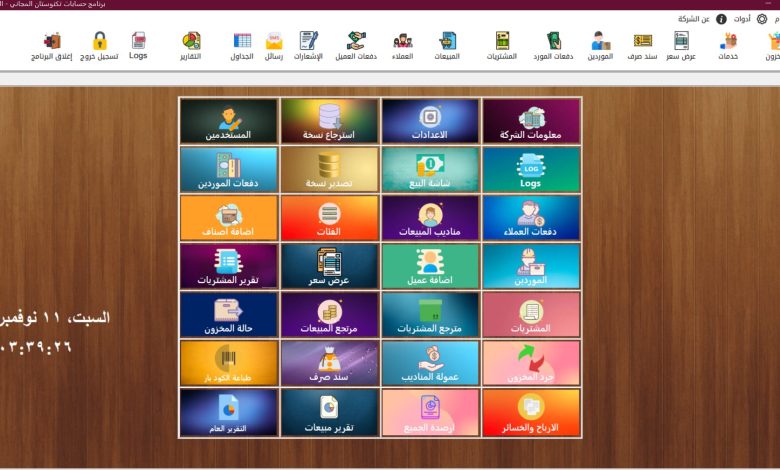Screen dimensions: 780x470
Task: Open the المستخدمين (Users) tile
Action: [229, 121]
